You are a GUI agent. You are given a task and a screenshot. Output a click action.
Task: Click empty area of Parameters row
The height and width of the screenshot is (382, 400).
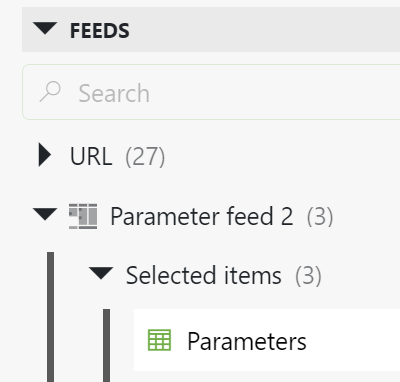point(353,340)
